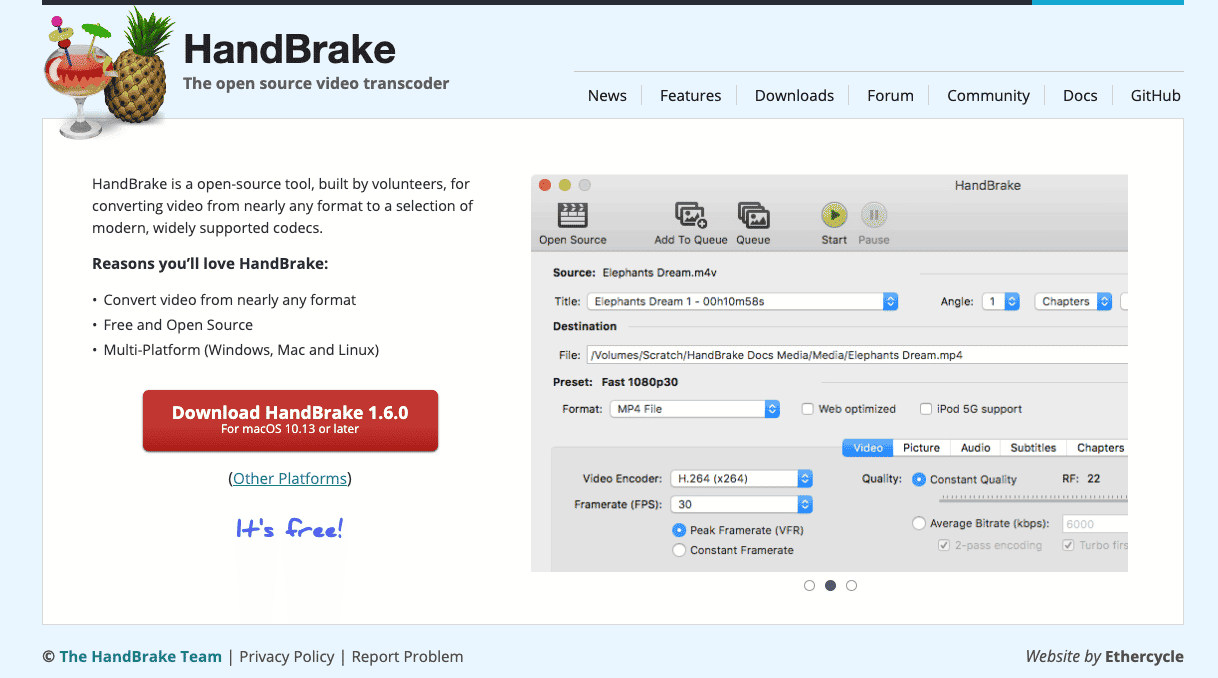The image size is (1218, 678).
Task: Enable the Web optimized checkbox
Action: pyautogui.click(x=807, y=409)
